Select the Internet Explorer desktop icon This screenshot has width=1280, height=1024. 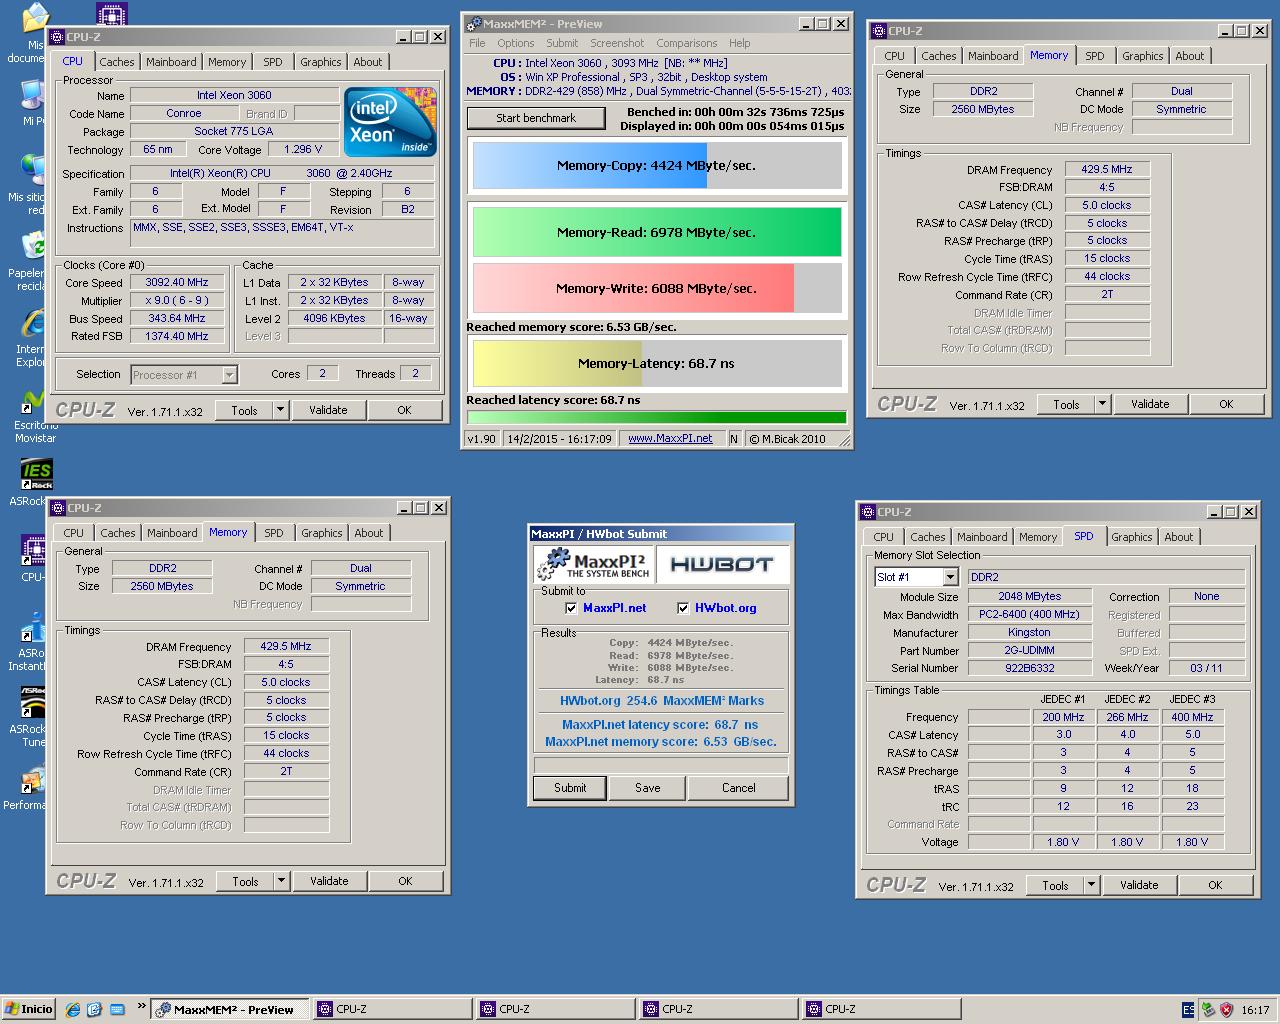(x=33, y=324)
